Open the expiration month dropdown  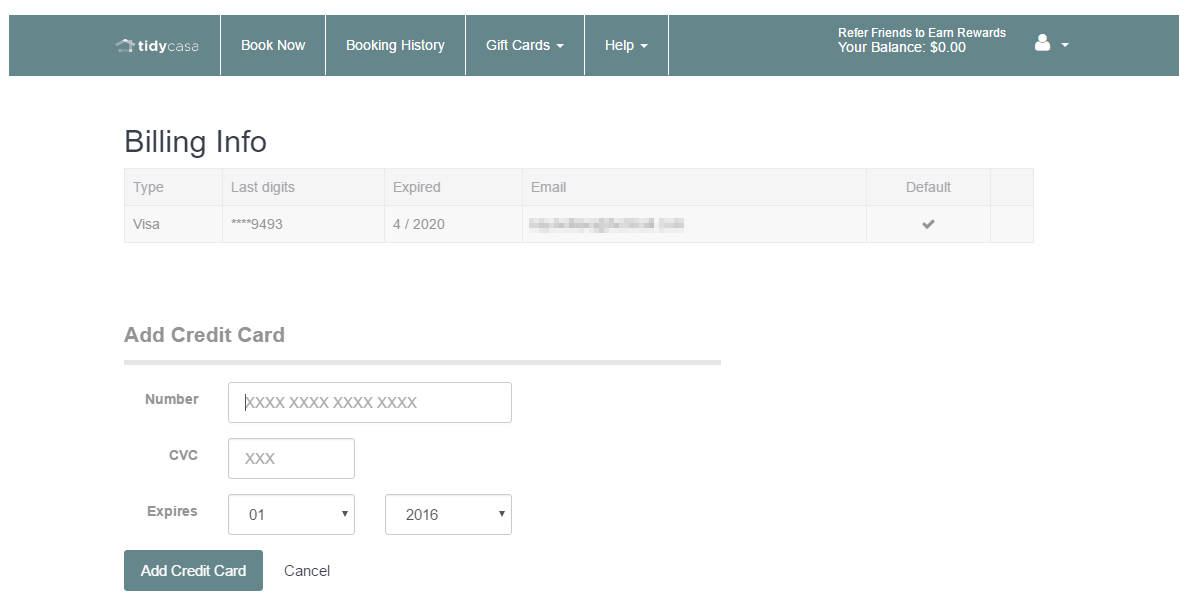pyautogui.click(x=291, y=514)
